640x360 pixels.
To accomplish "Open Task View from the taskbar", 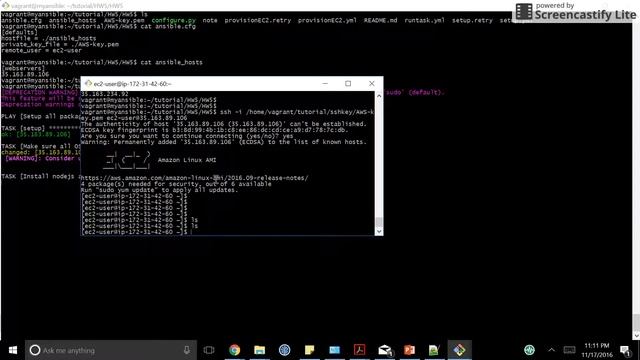I will tap(209, 350).
